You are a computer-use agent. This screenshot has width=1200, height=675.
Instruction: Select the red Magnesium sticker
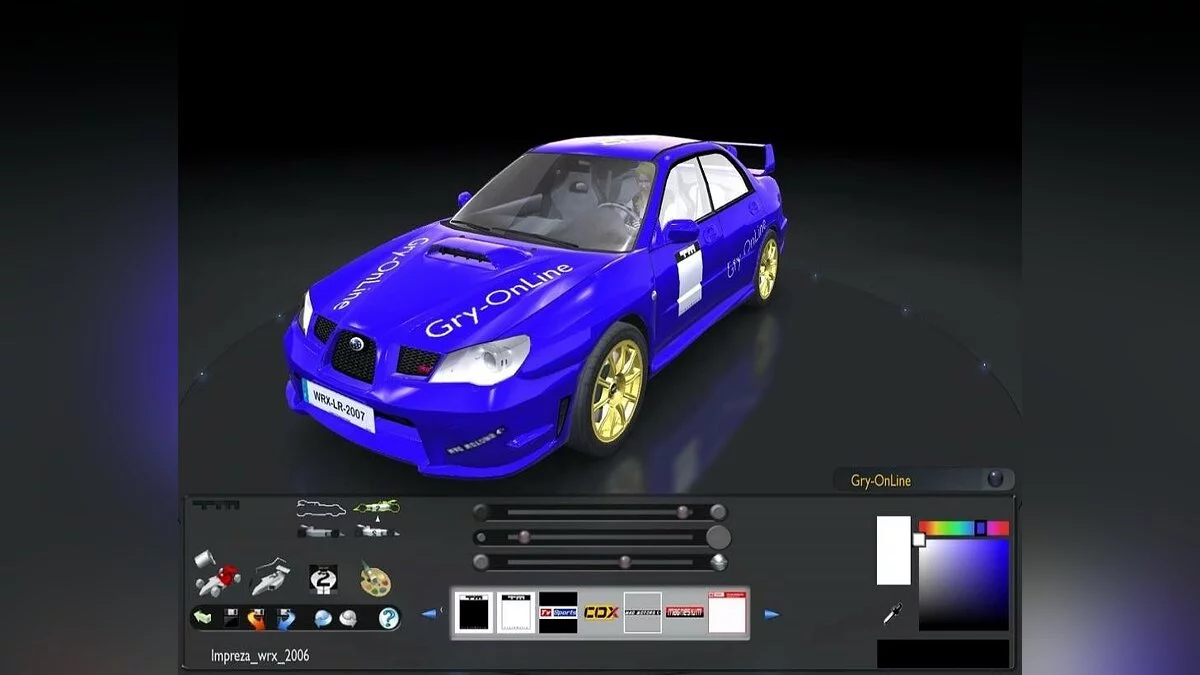point(685,612)
